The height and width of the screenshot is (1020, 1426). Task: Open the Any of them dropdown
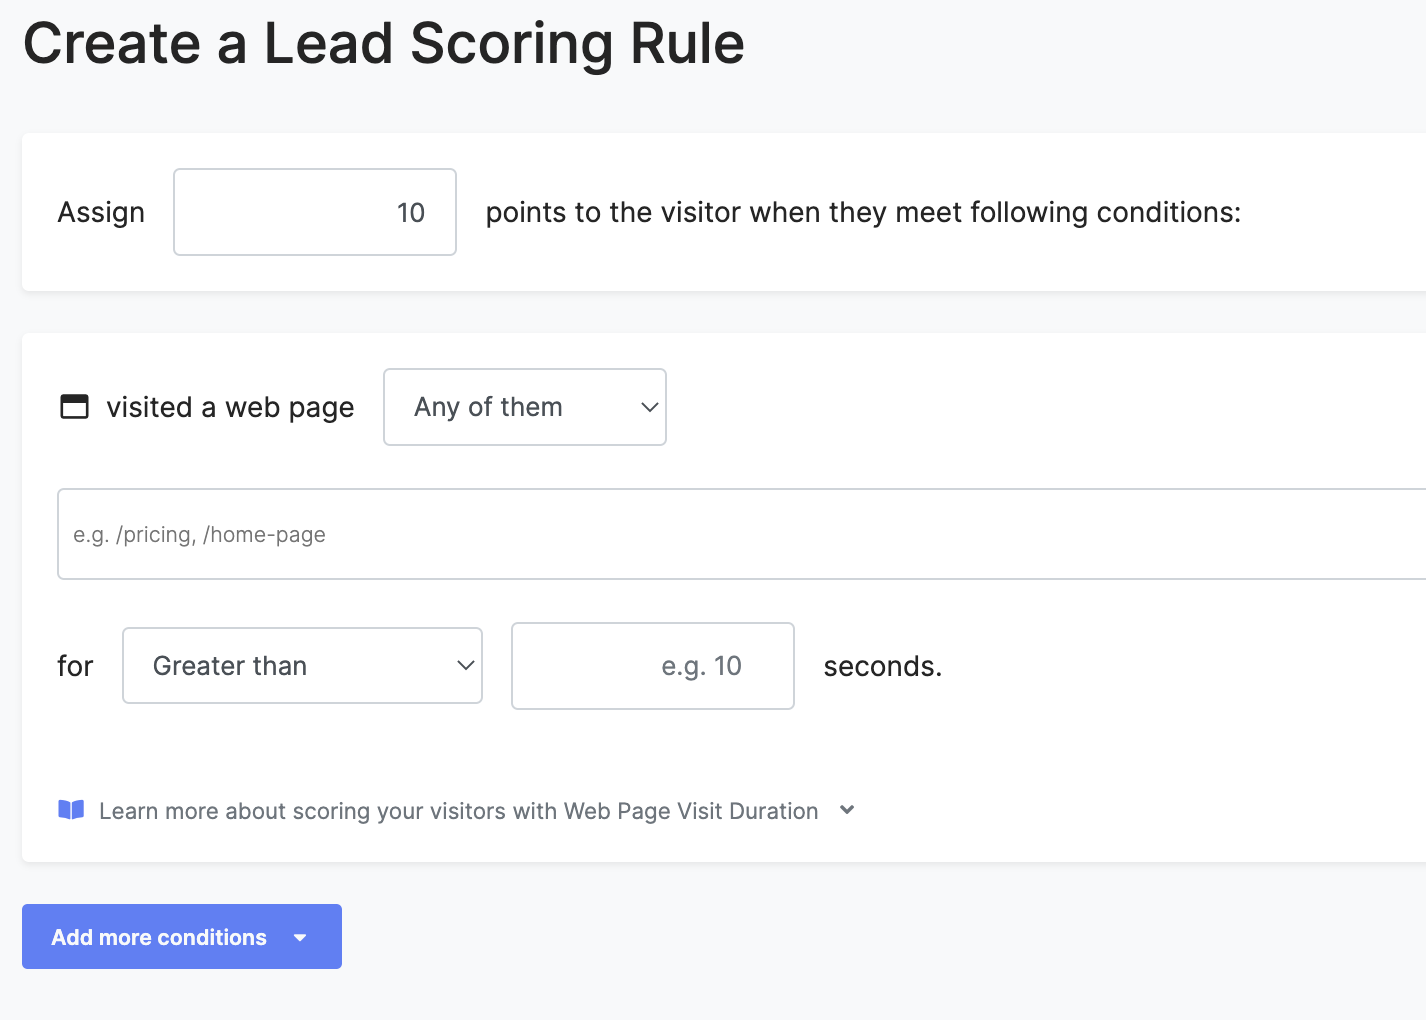click(525, 407)
